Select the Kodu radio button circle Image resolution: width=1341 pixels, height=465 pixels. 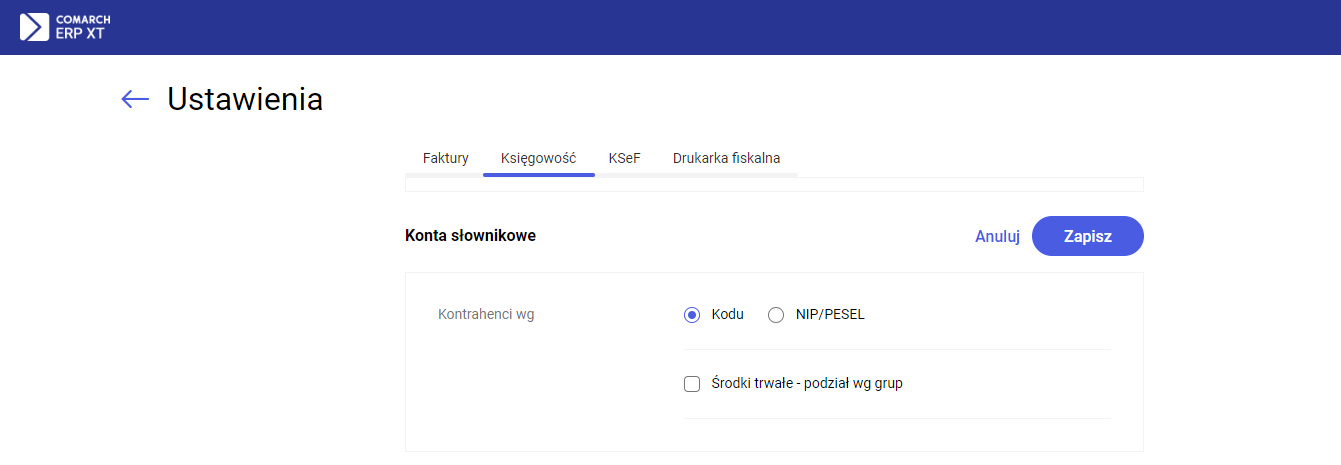[x=692, y=315]
